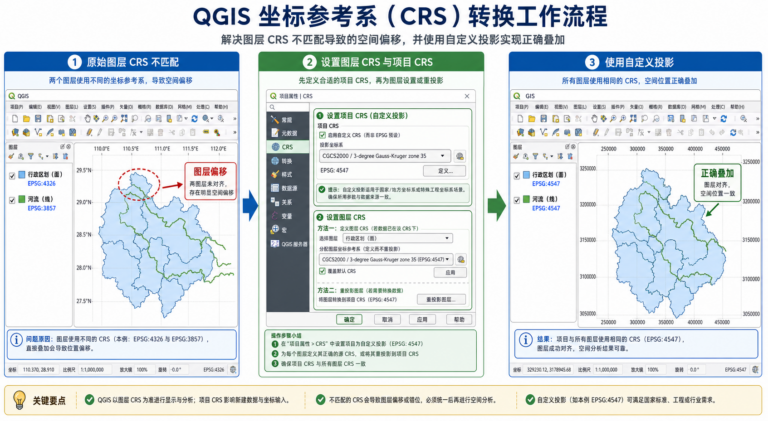Open 选择图层 dropdown showing 行政区划
768x421 pixels.
(397, 238)
